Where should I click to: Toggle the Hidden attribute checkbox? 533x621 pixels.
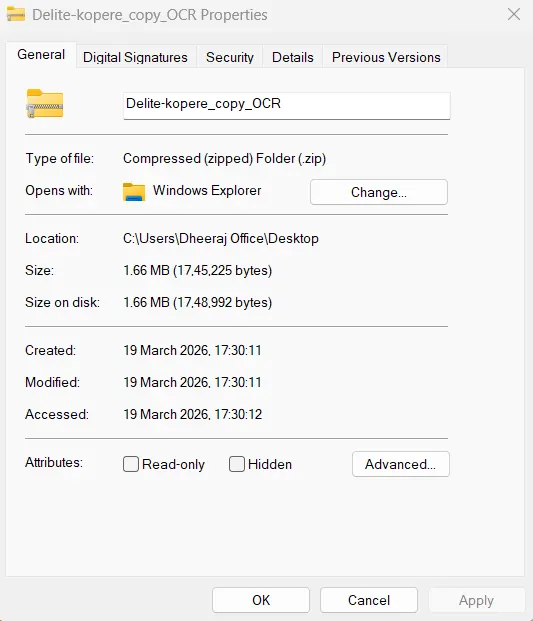(237, 464)
